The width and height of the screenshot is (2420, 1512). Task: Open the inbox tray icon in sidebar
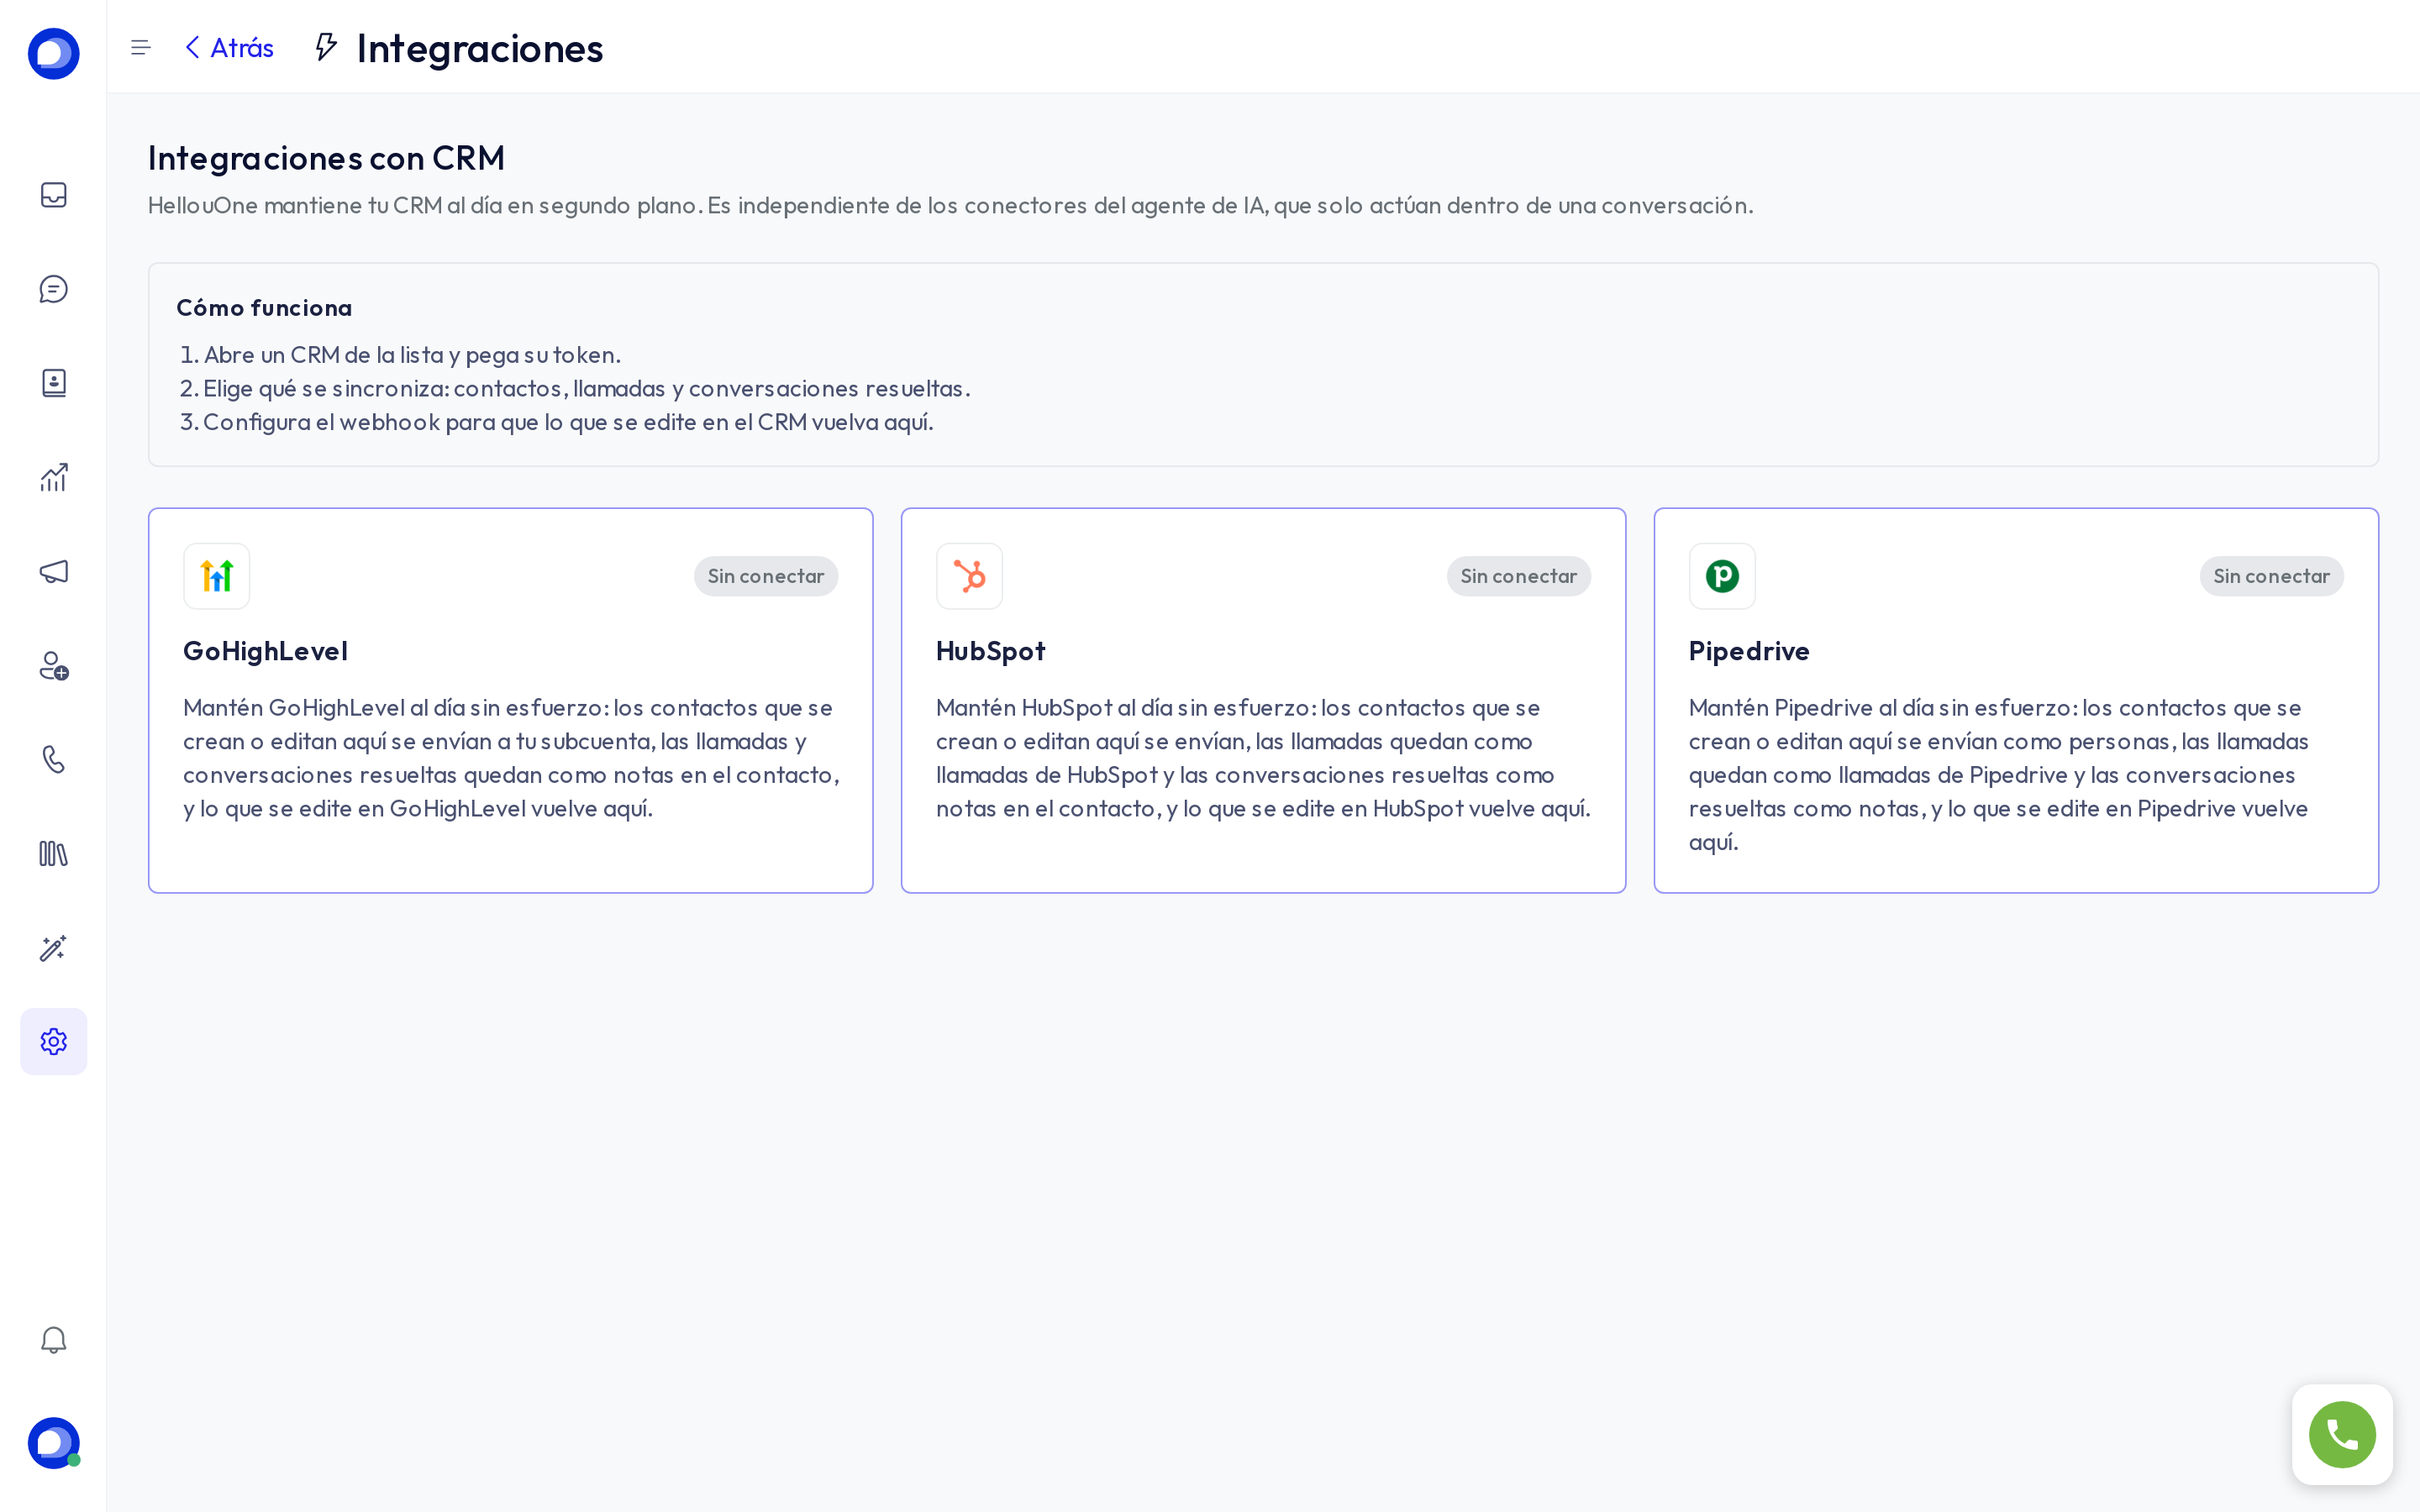pos(53,195)
